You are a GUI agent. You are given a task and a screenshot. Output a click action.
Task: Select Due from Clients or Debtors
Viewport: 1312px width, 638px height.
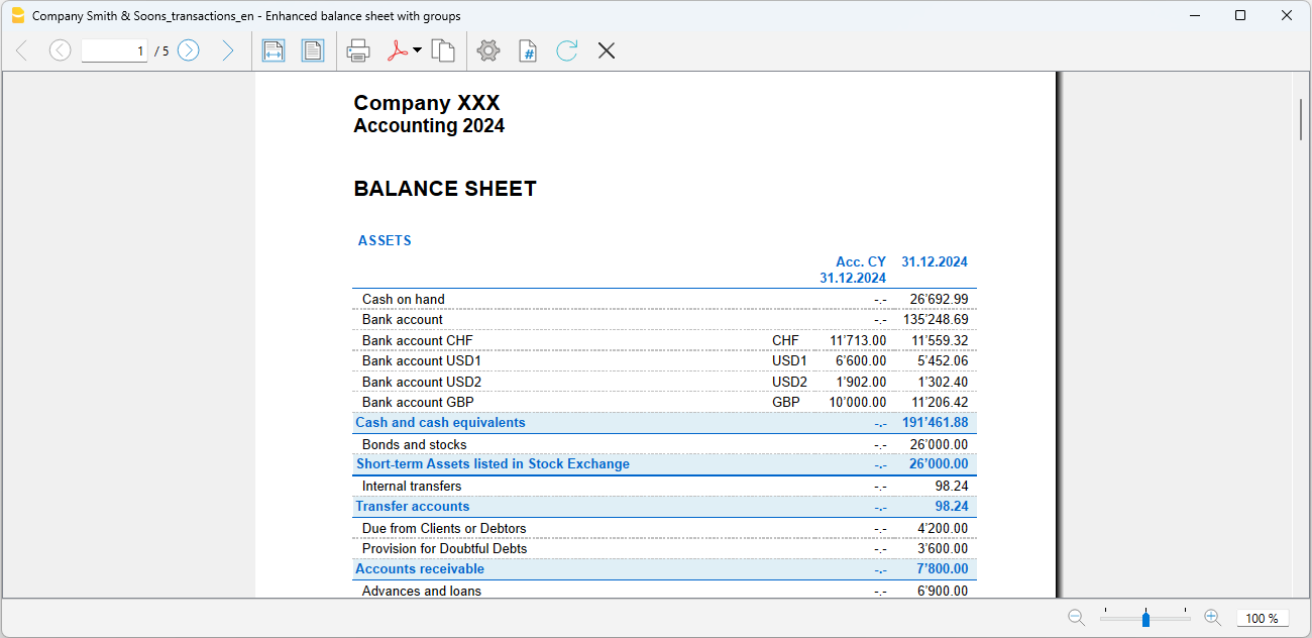[x=444, y=528]
